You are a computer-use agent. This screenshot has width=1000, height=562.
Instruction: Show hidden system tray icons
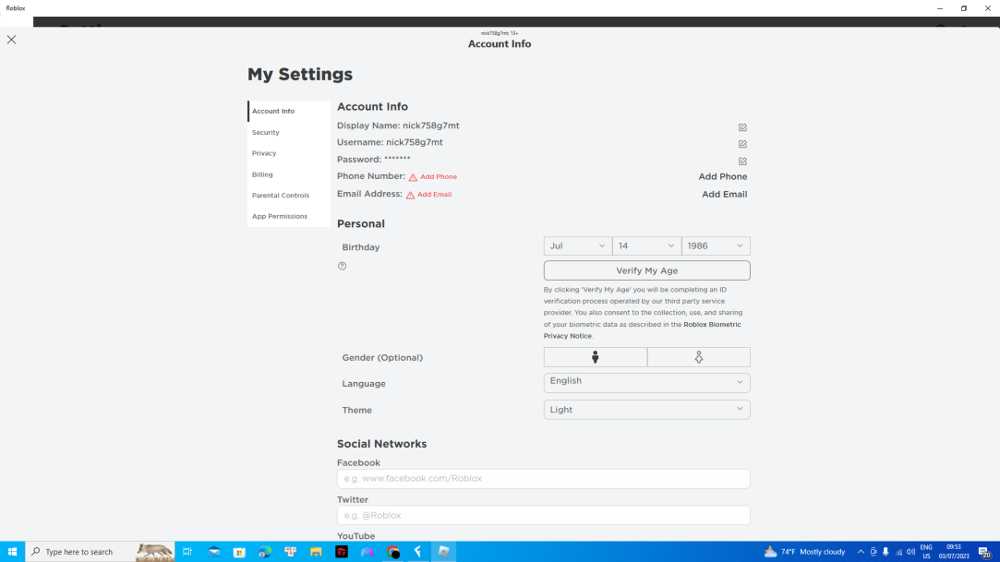[x=860, y=552]
